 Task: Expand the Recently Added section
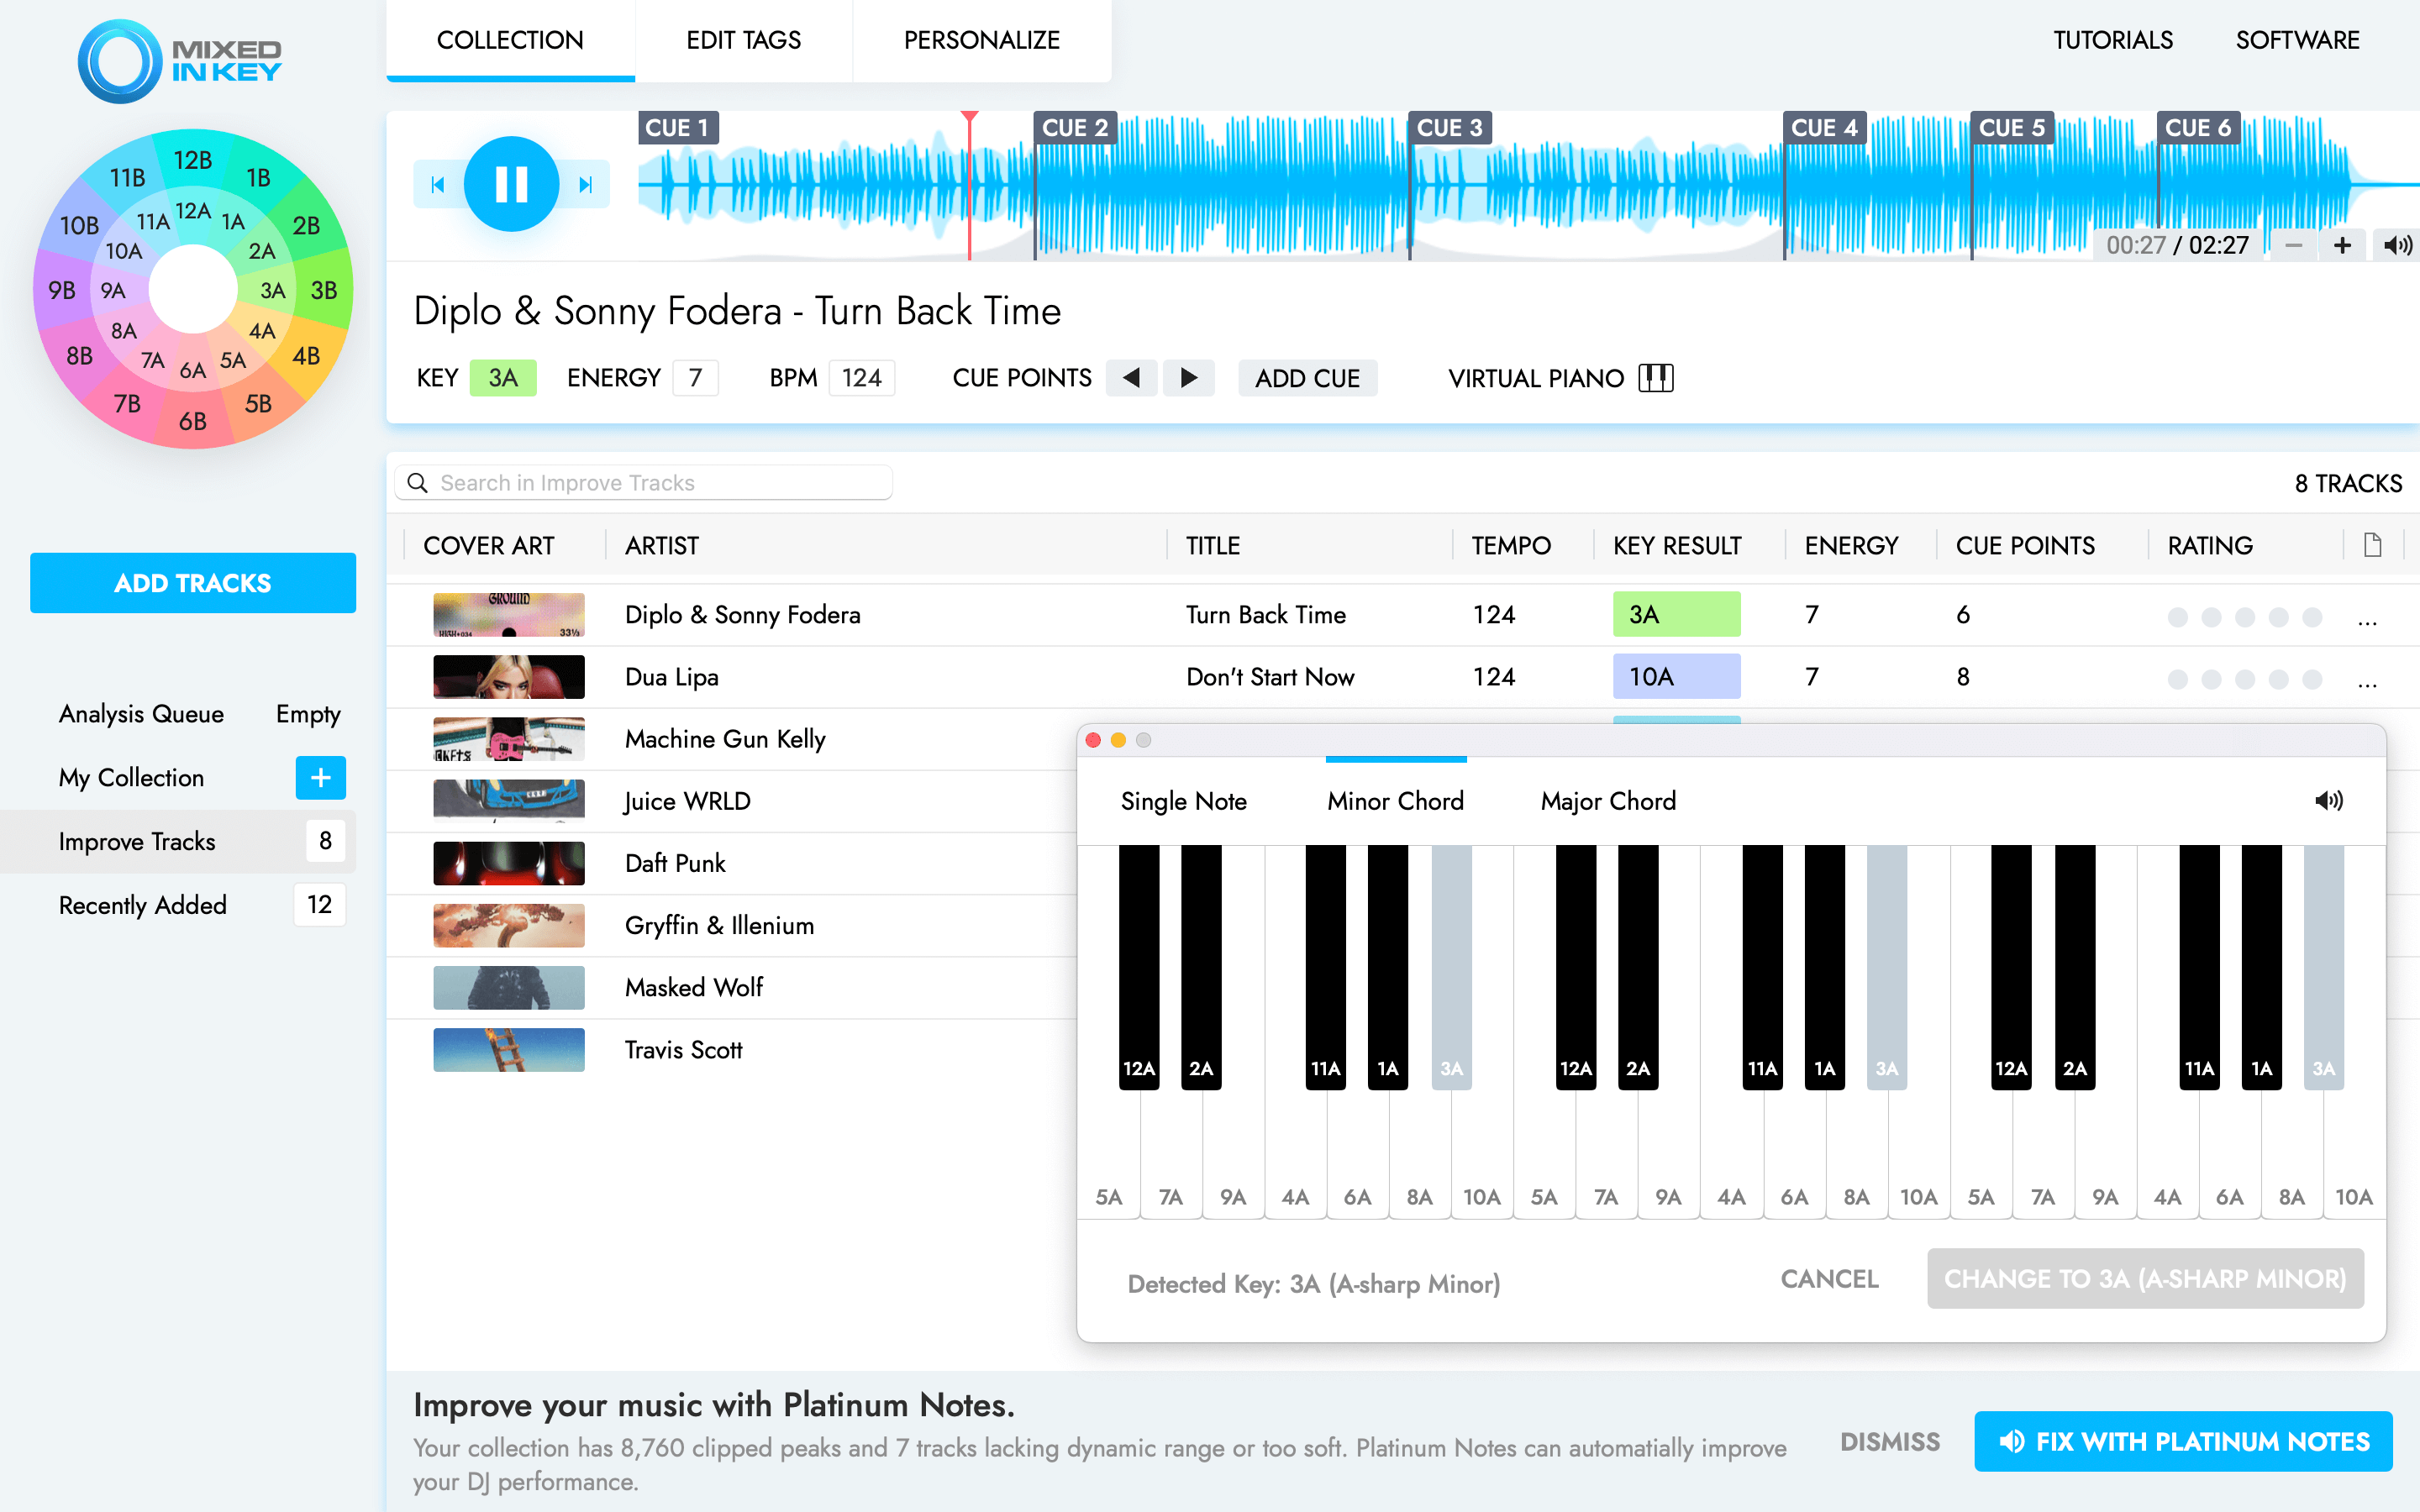(141, 906)
